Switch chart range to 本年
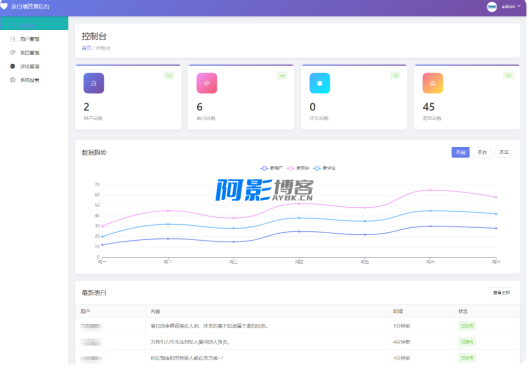The width and height of the screenshot is (529, 380). pyautogui.click(x=504, y=152)
